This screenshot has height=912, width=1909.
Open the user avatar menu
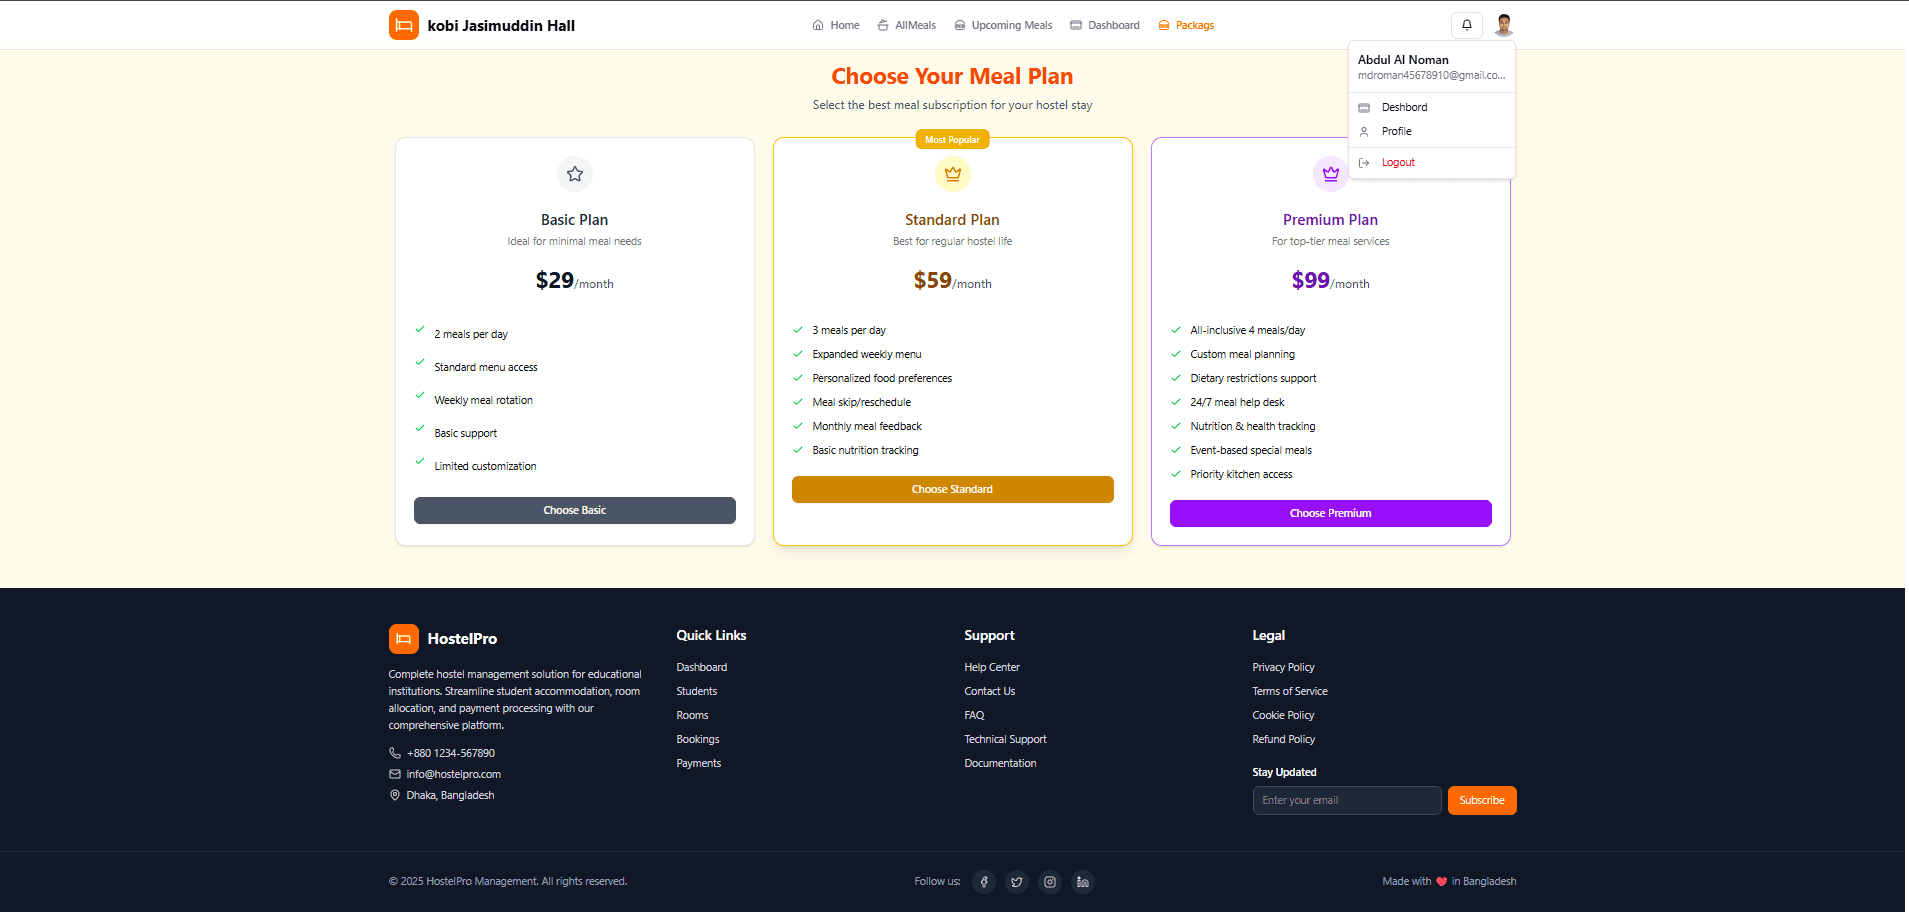coord(1503,25)
